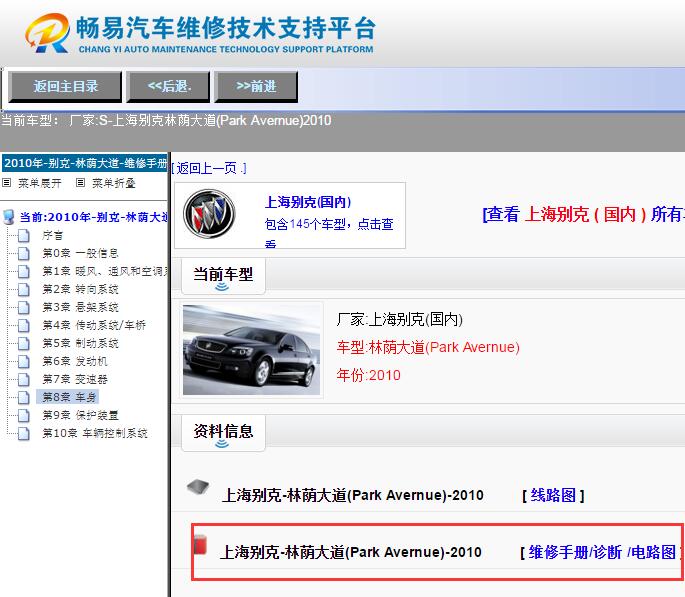Click page icon beside 第6章 发动机
Viewport: 685px width, 597px height.
click(24, 361)
